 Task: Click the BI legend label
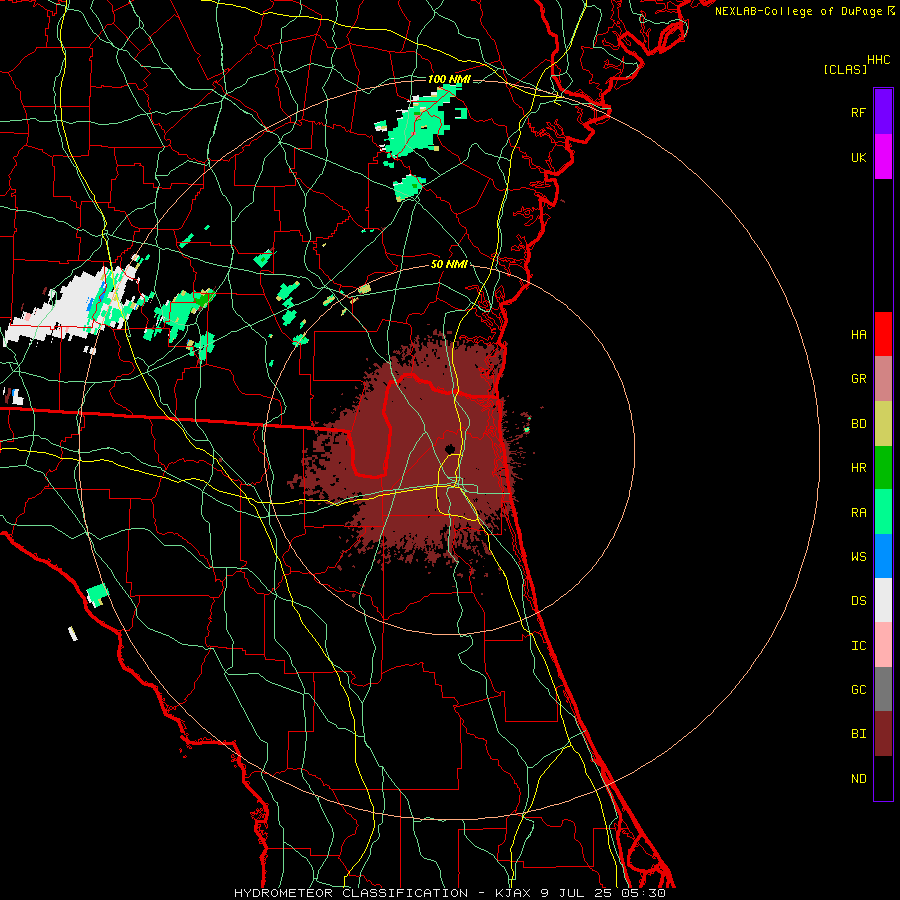click(x=858, y=734)
